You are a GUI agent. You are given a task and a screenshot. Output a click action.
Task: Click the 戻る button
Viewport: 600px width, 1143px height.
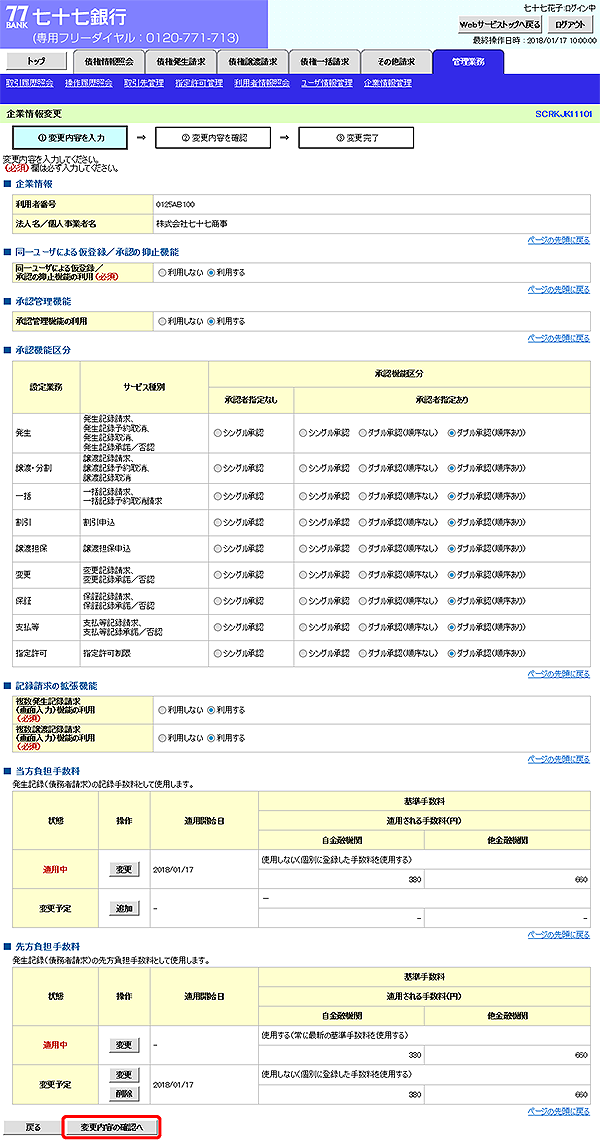click(33, 1126)
